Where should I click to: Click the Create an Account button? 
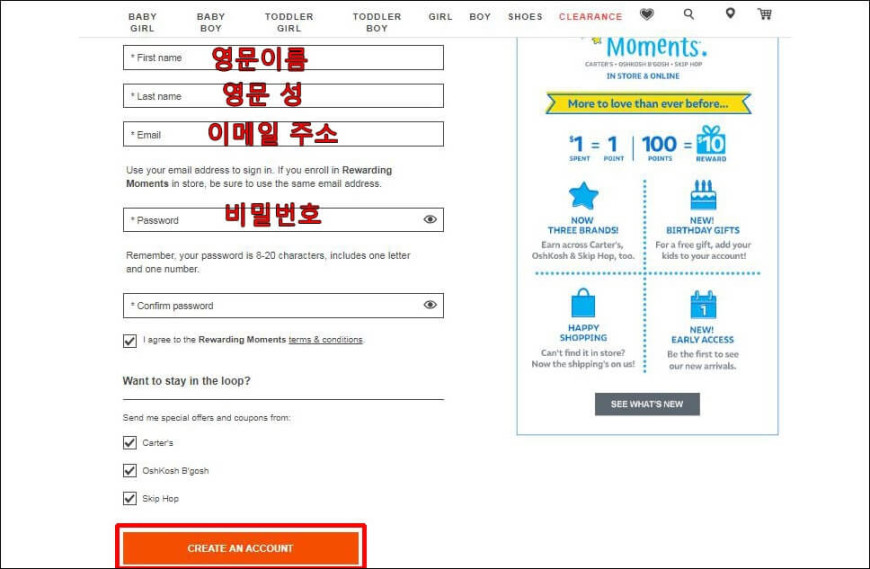coord(240,548)
